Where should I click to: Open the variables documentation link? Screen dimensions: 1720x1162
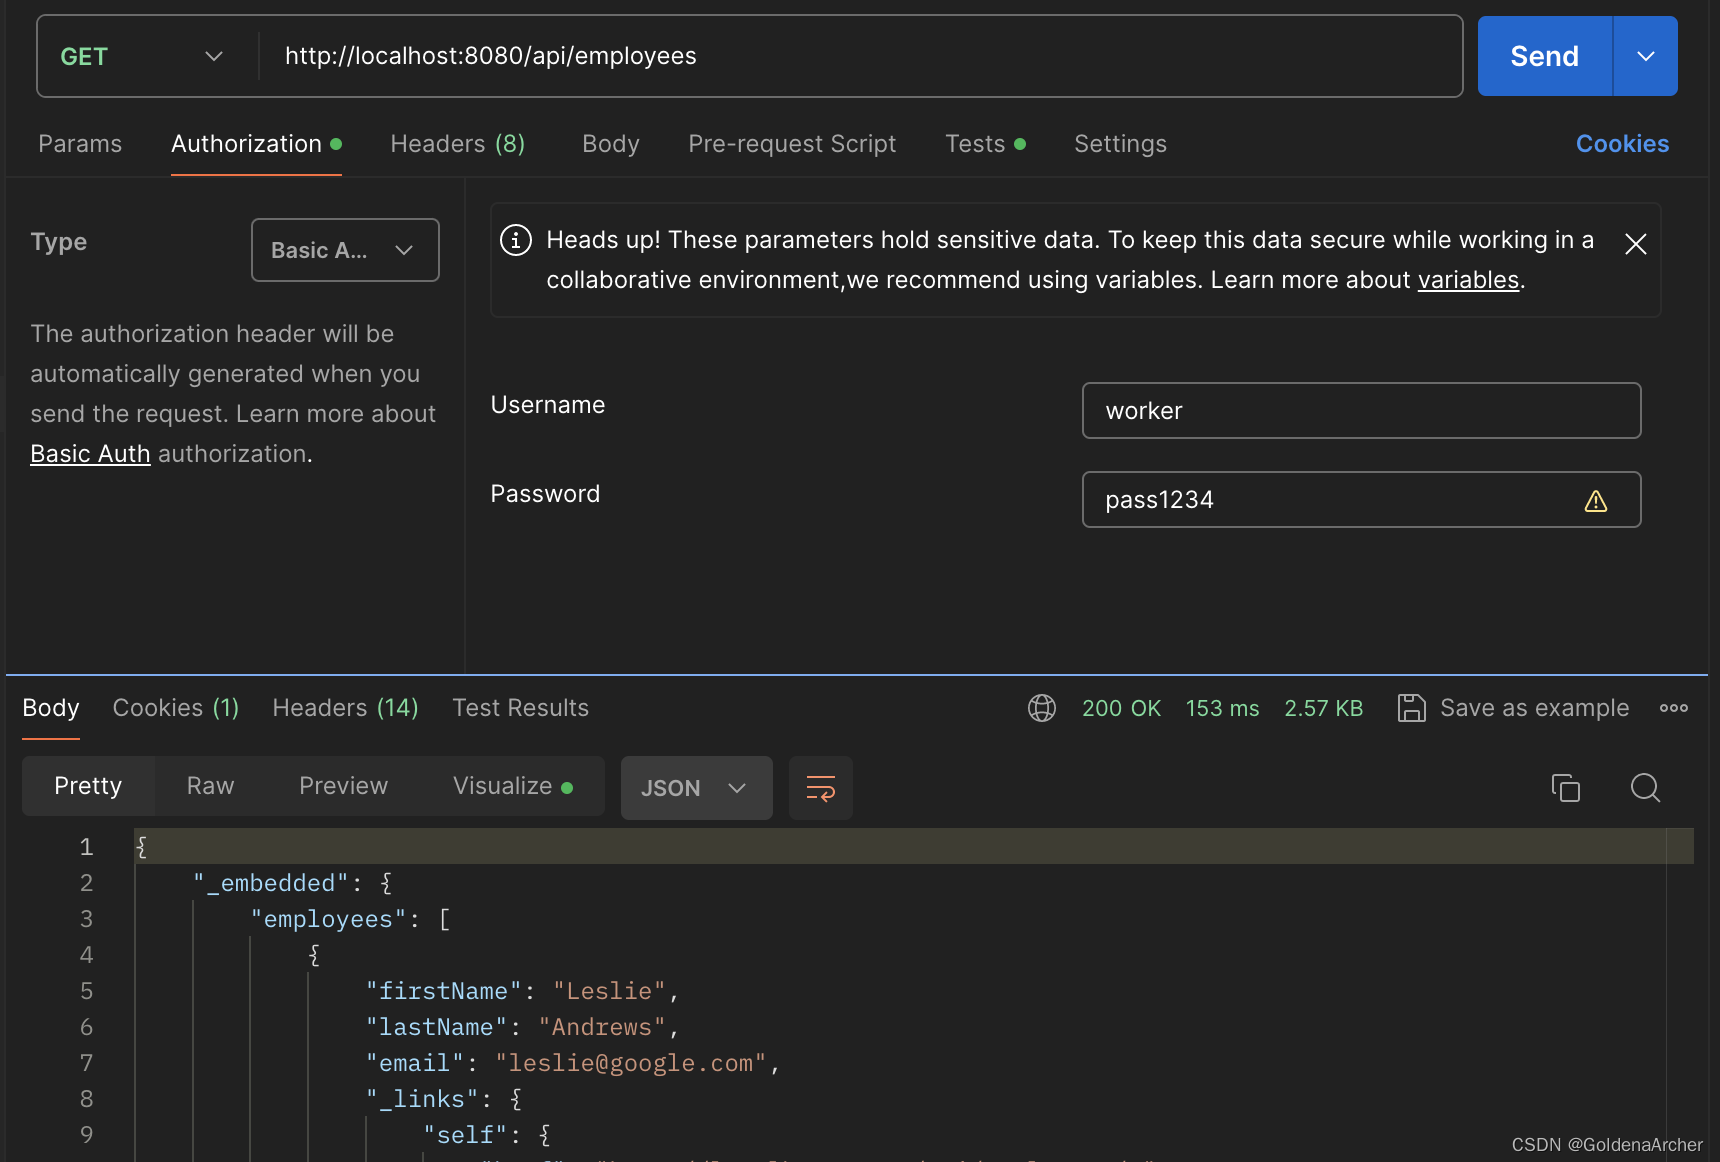click(1468, 280)
